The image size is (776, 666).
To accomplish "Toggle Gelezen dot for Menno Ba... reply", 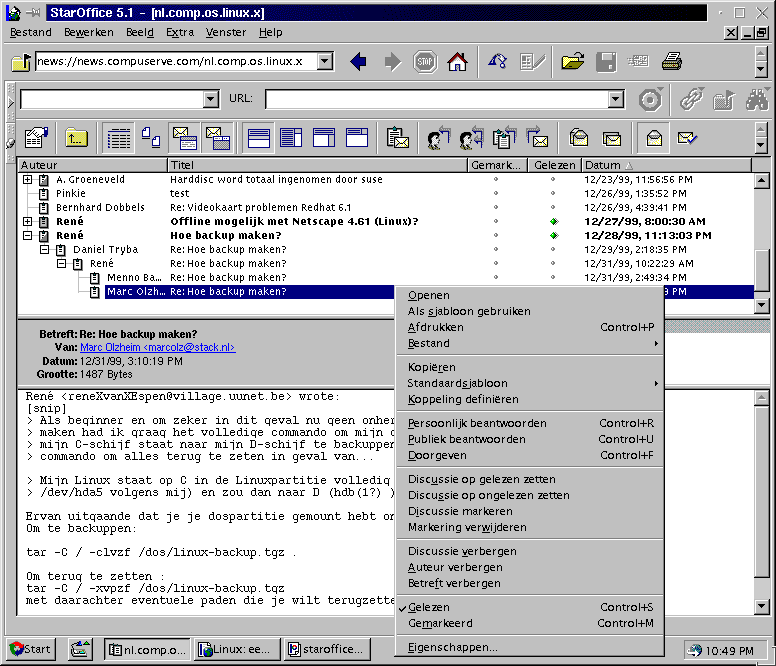I will click(x=553, y=278).
